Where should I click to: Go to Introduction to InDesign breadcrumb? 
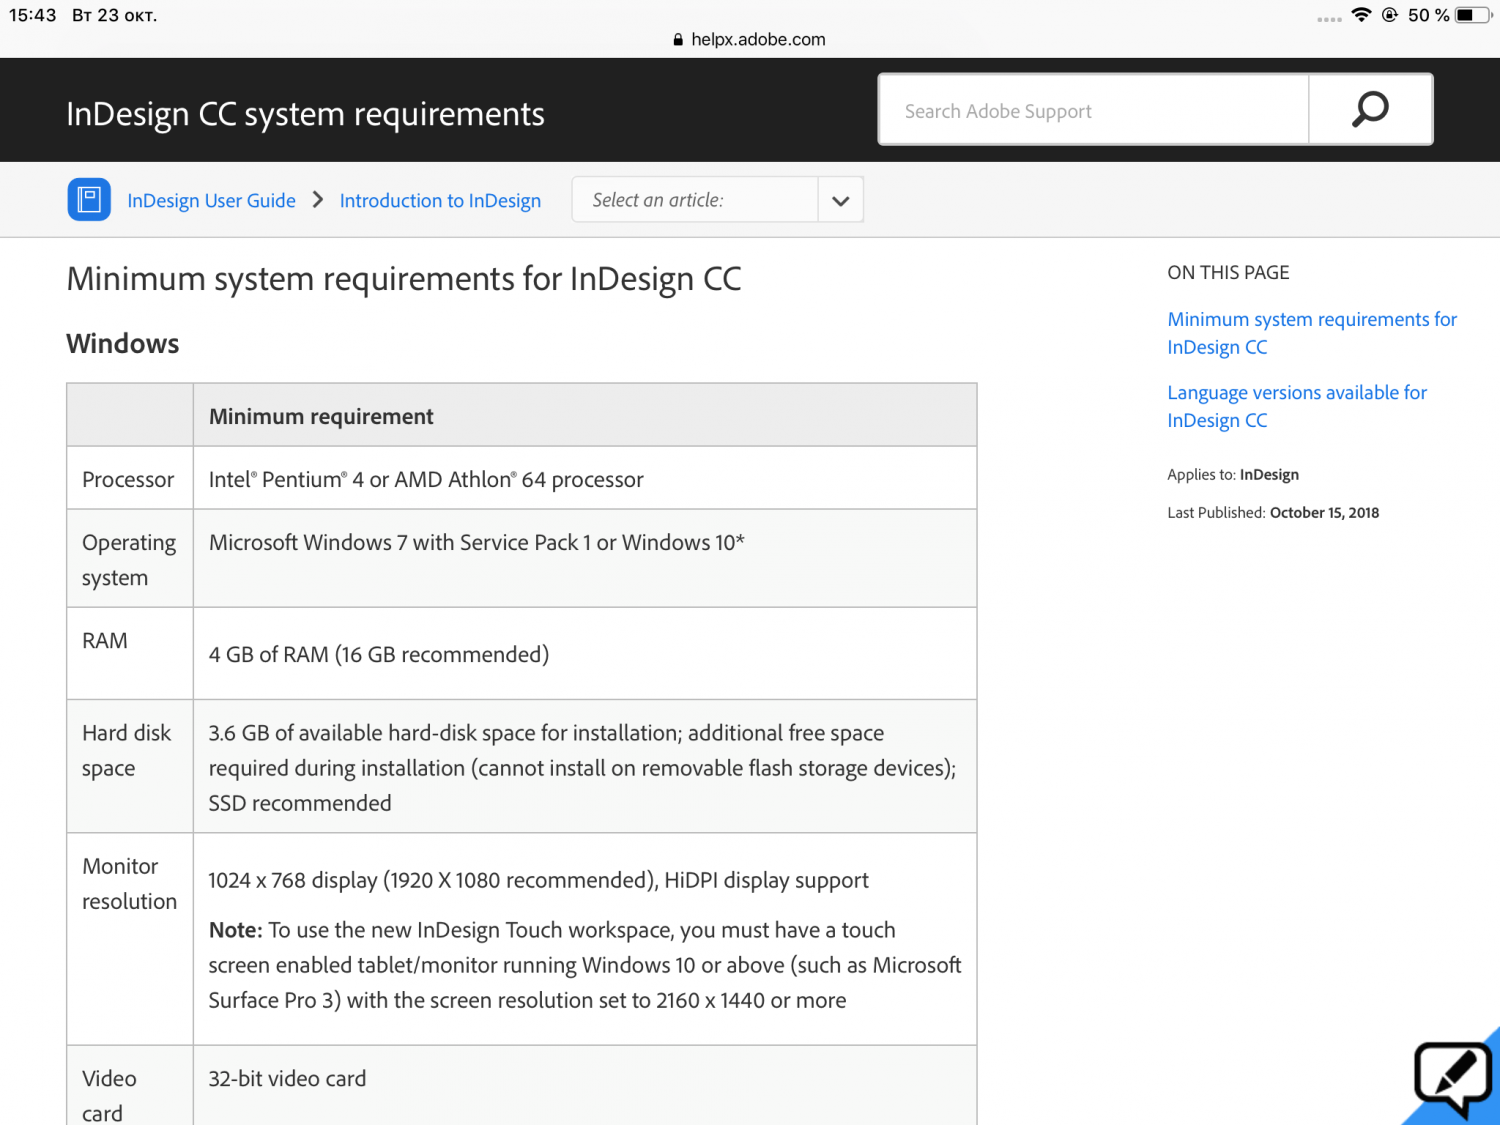point(440,201)
